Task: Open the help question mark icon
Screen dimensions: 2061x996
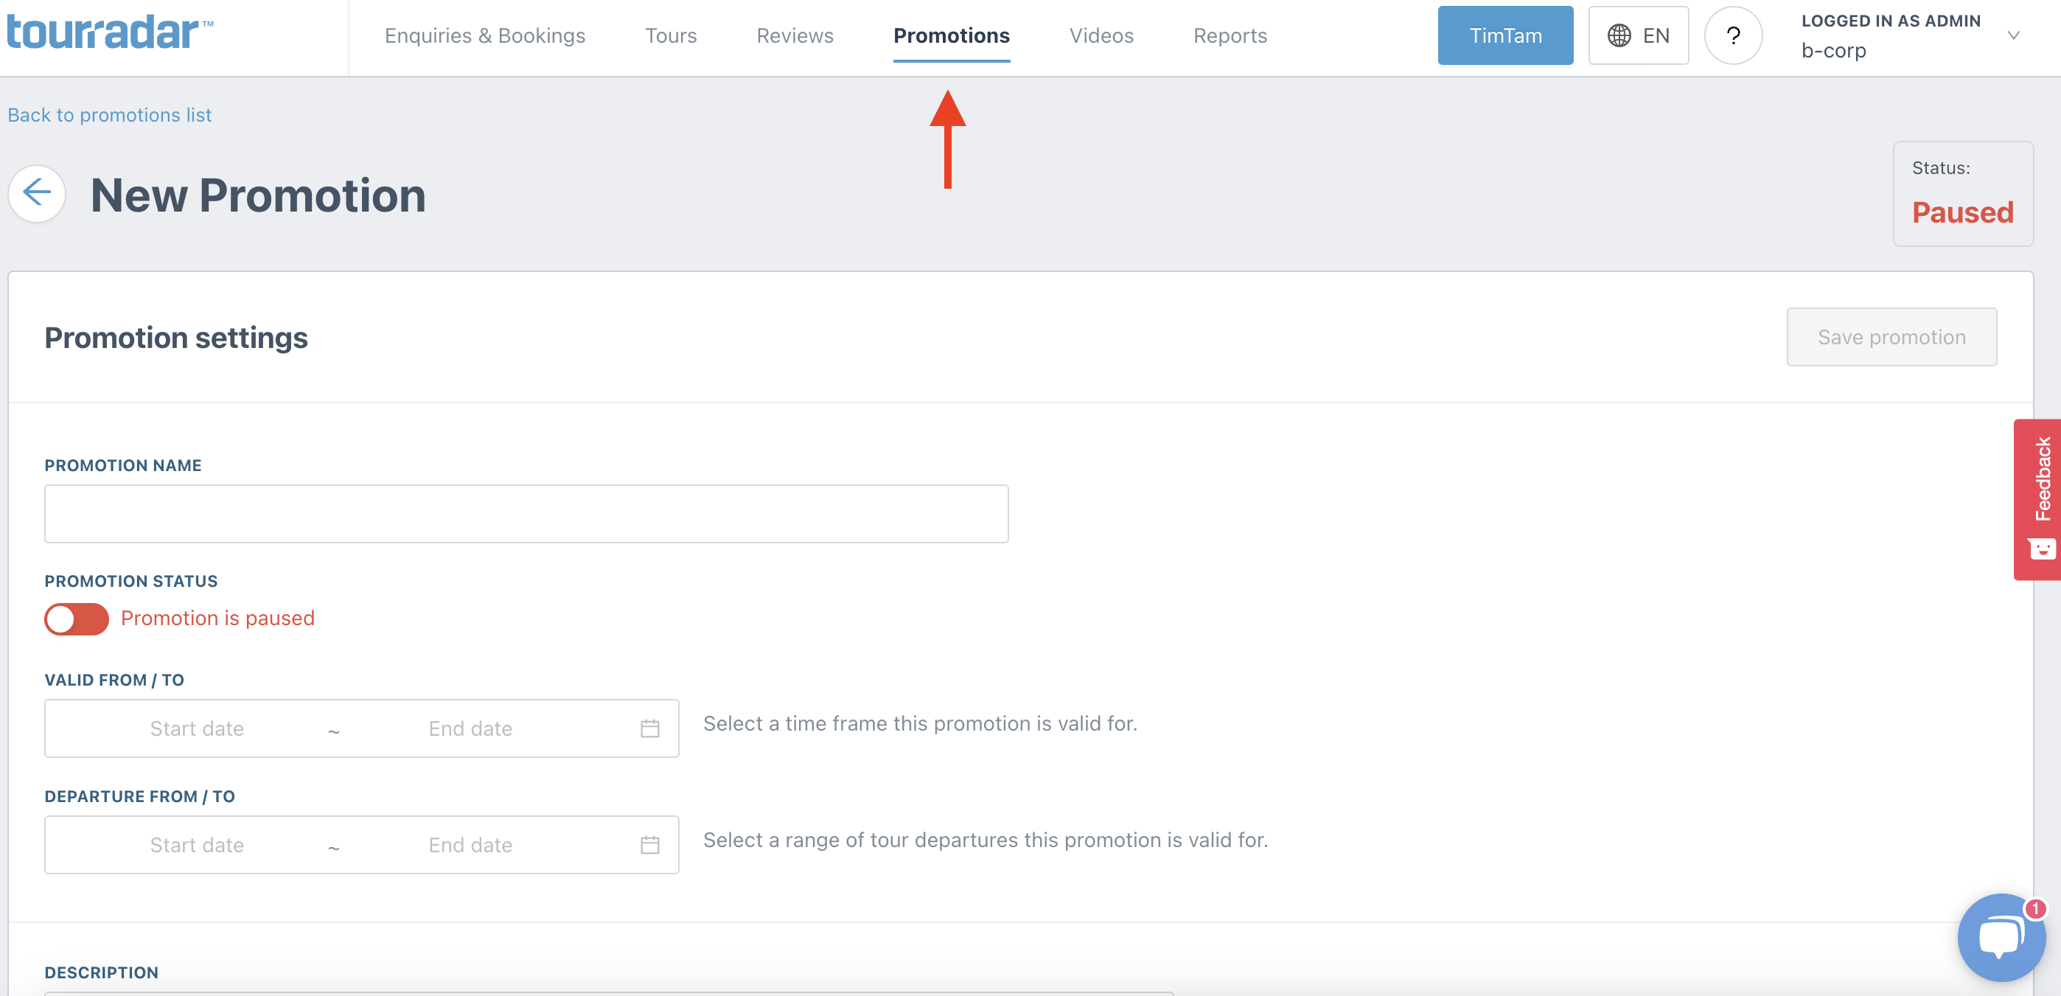Action: click(1733, 35)
